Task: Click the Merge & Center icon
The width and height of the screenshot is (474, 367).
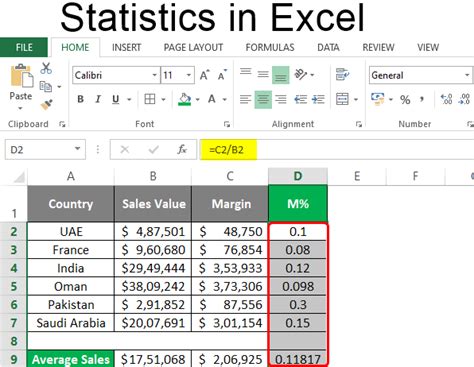Action: click(x=342, y=99)
